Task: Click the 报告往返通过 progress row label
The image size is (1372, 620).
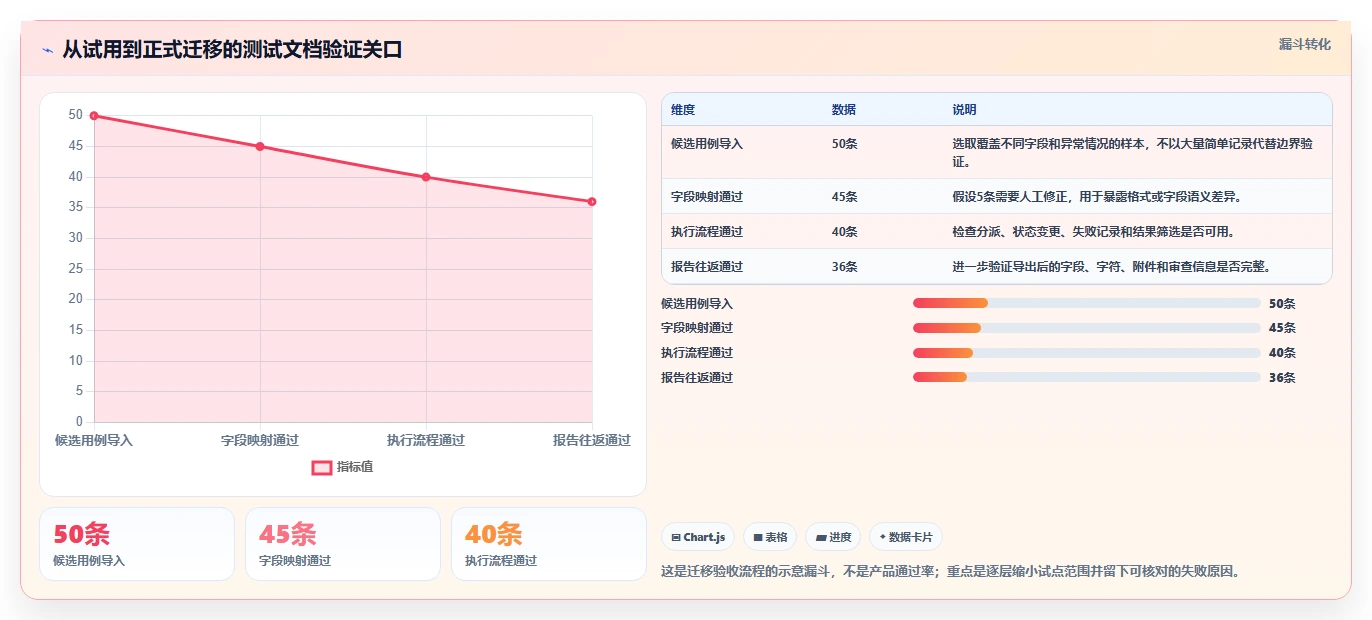Action: (x=697, y=378)
